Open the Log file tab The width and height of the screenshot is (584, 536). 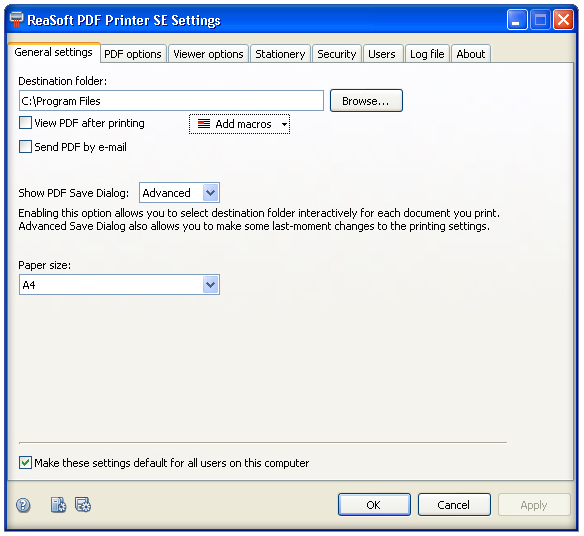click(427, 54)
